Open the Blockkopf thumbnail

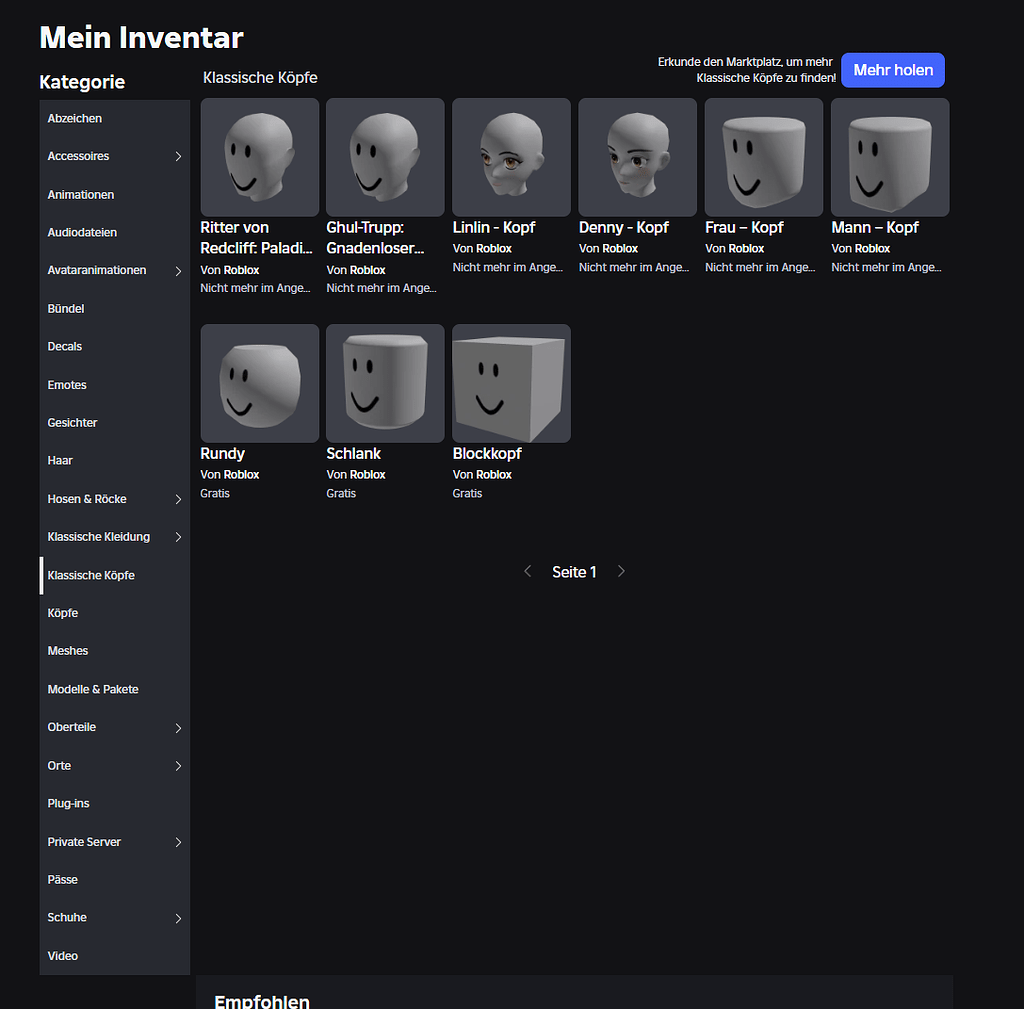click(511, 383)
